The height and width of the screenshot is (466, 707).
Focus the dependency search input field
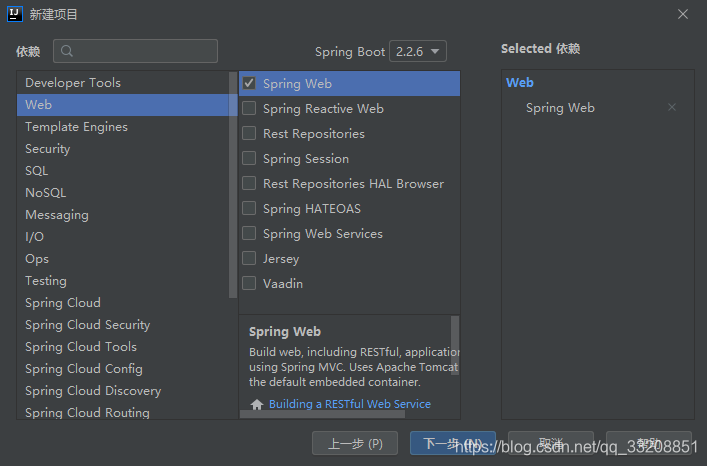(x=135, y=51)
